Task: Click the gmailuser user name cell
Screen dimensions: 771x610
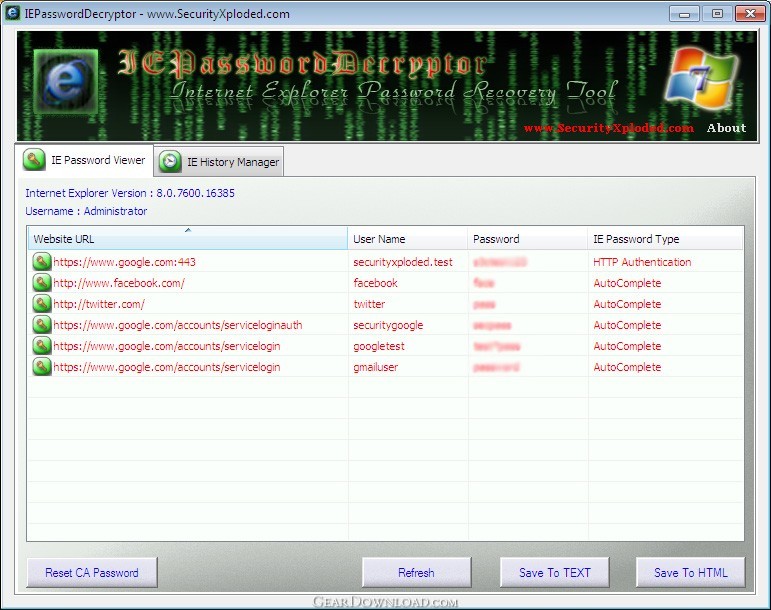Action: point(376,367)
